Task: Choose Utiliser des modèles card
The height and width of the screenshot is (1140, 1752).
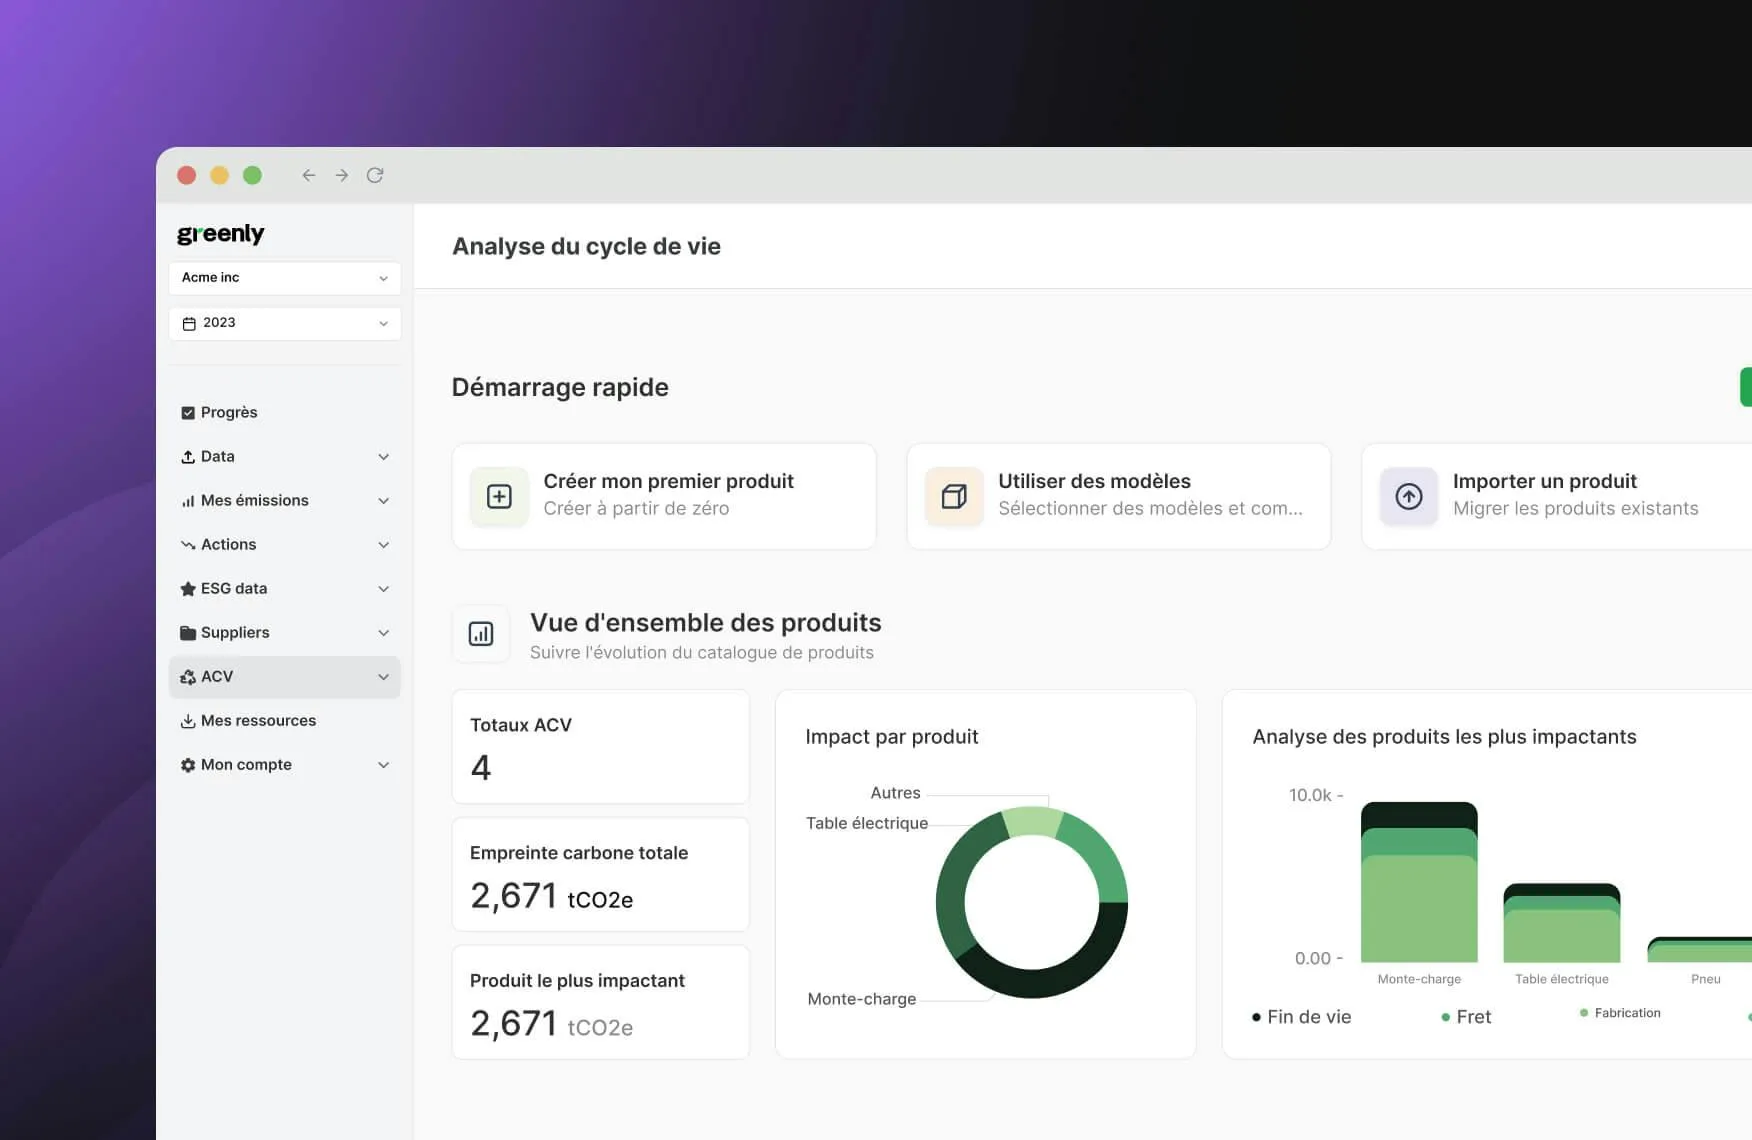Action: click(1119, 496)
